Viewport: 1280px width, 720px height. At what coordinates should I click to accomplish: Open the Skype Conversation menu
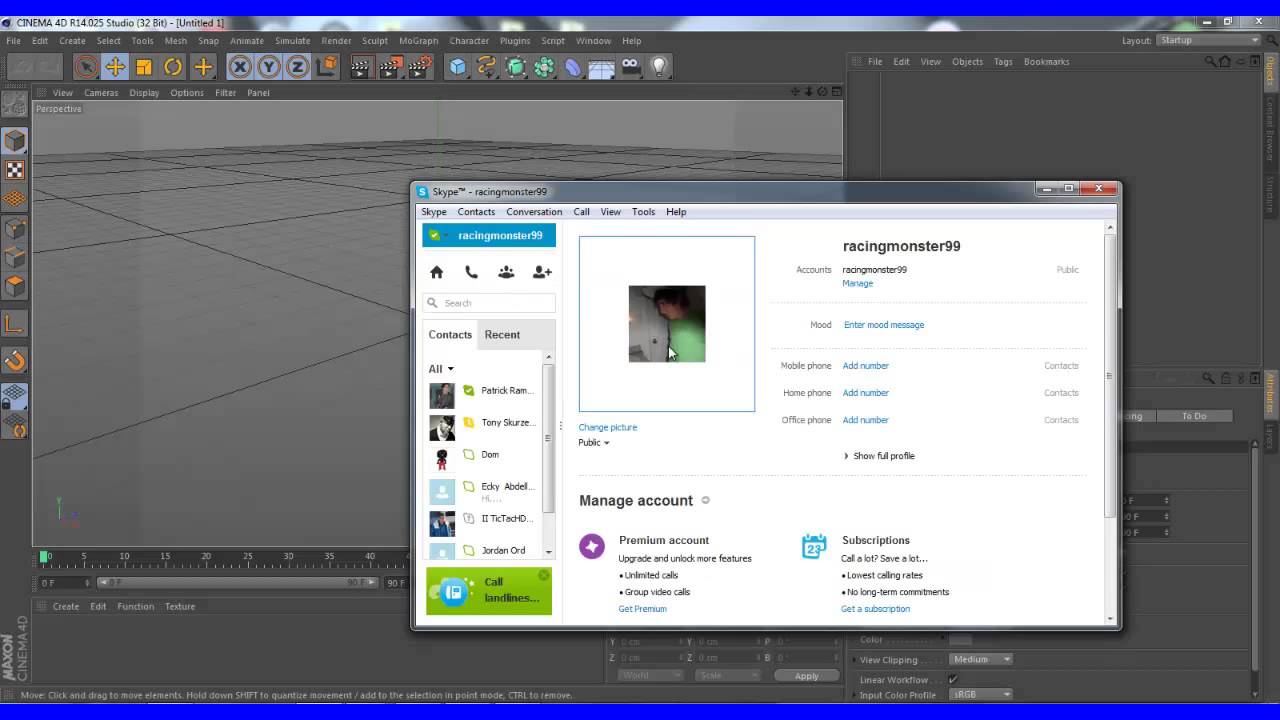click(x=534, y=212)
